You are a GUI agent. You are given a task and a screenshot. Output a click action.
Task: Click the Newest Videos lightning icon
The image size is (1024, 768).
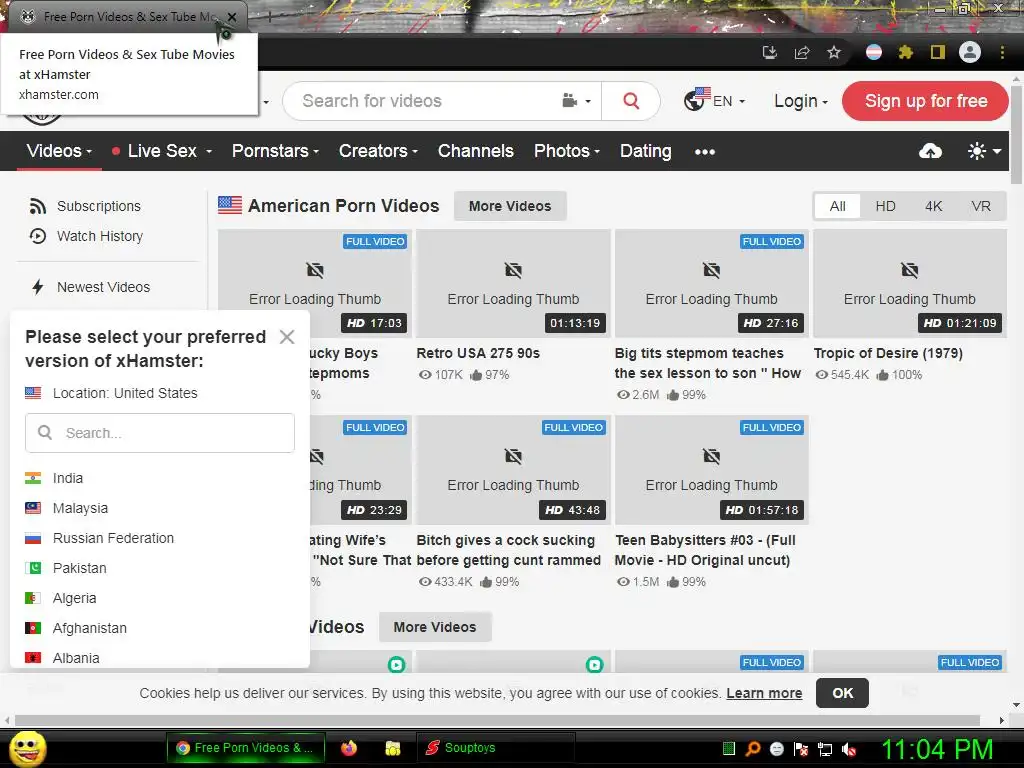click(x=38, y=287)
